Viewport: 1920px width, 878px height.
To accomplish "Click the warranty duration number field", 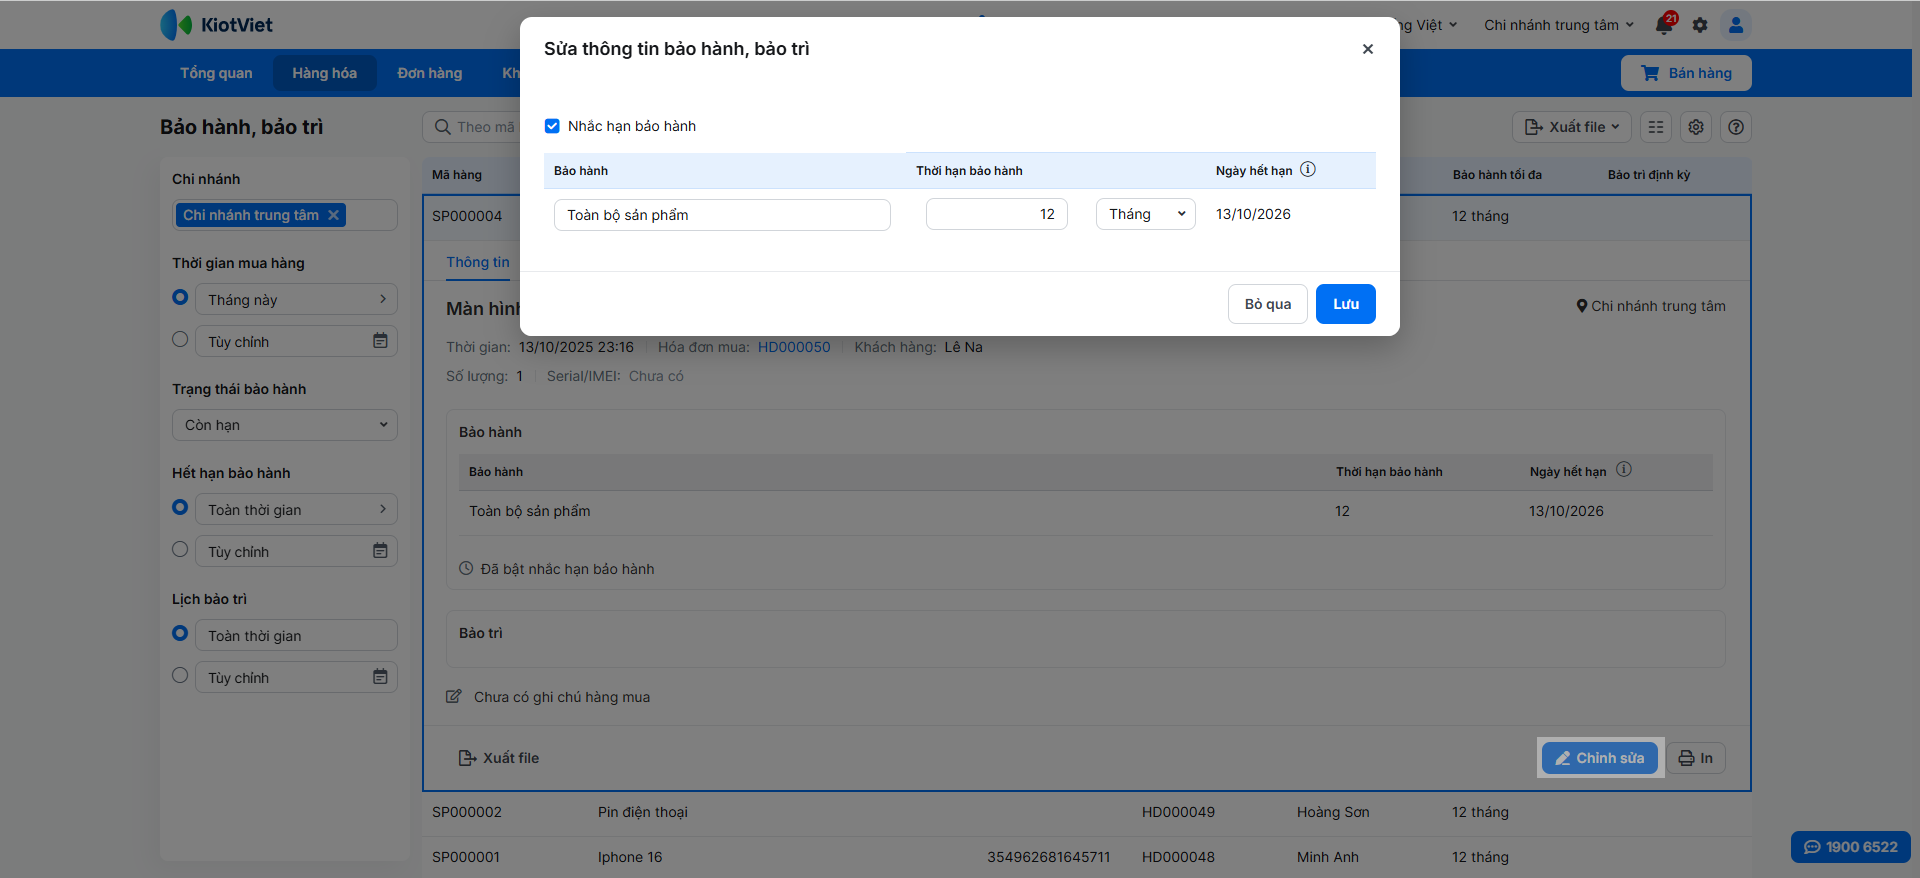I will tap(996, 214).
